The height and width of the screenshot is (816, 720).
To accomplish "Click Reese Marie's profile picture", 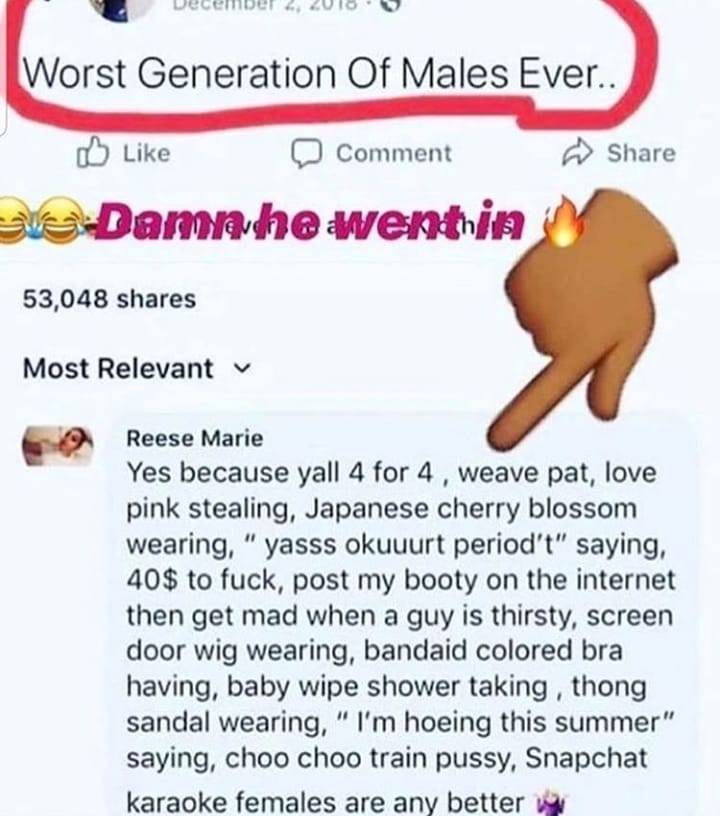I will 57,445.
